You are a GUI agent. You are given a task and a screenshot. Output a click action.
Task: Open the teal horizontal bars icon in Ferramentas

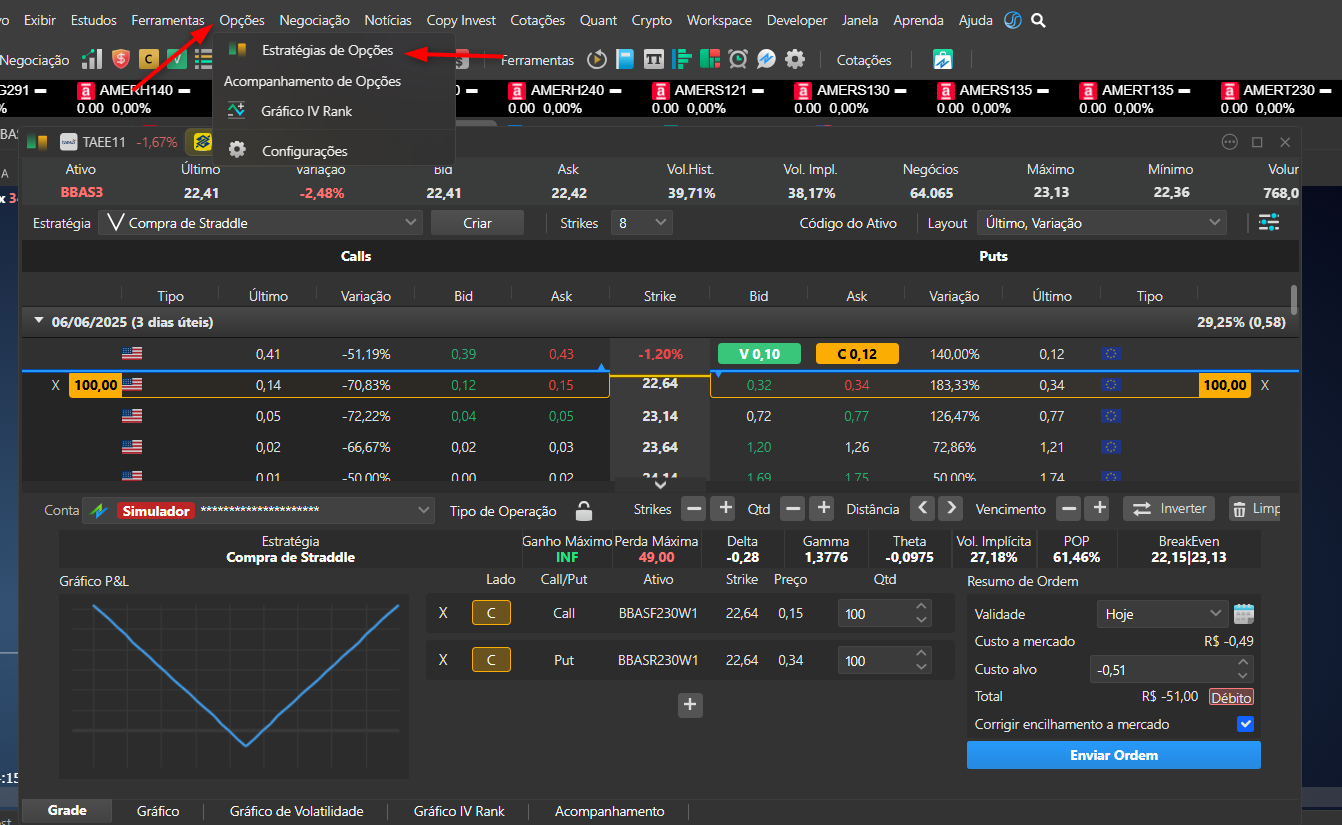(682, 60)
